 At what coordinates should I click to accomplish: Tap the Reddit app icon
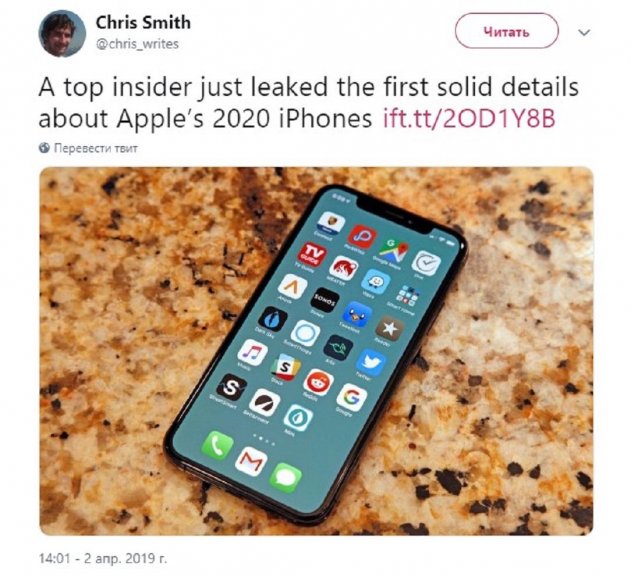pos(318,382)
